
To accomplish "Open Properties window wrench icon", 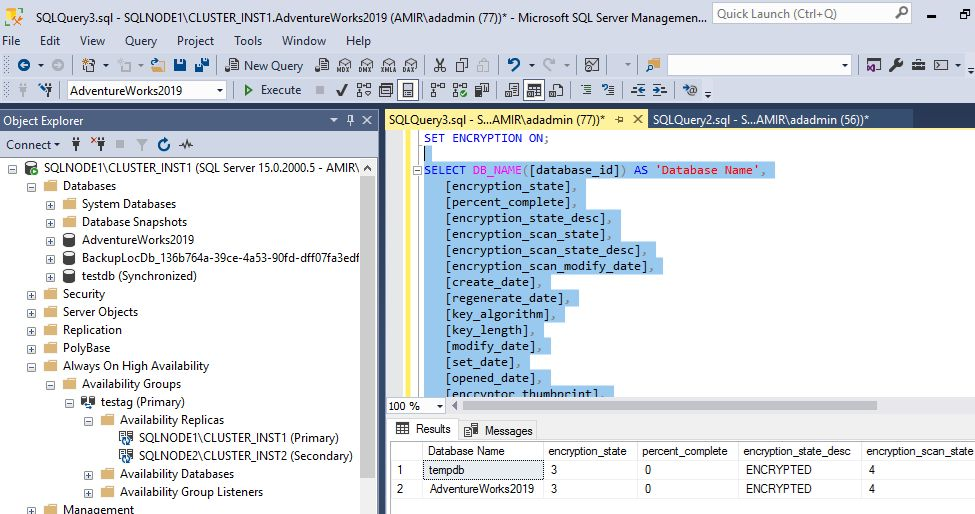I will [896, 65].
